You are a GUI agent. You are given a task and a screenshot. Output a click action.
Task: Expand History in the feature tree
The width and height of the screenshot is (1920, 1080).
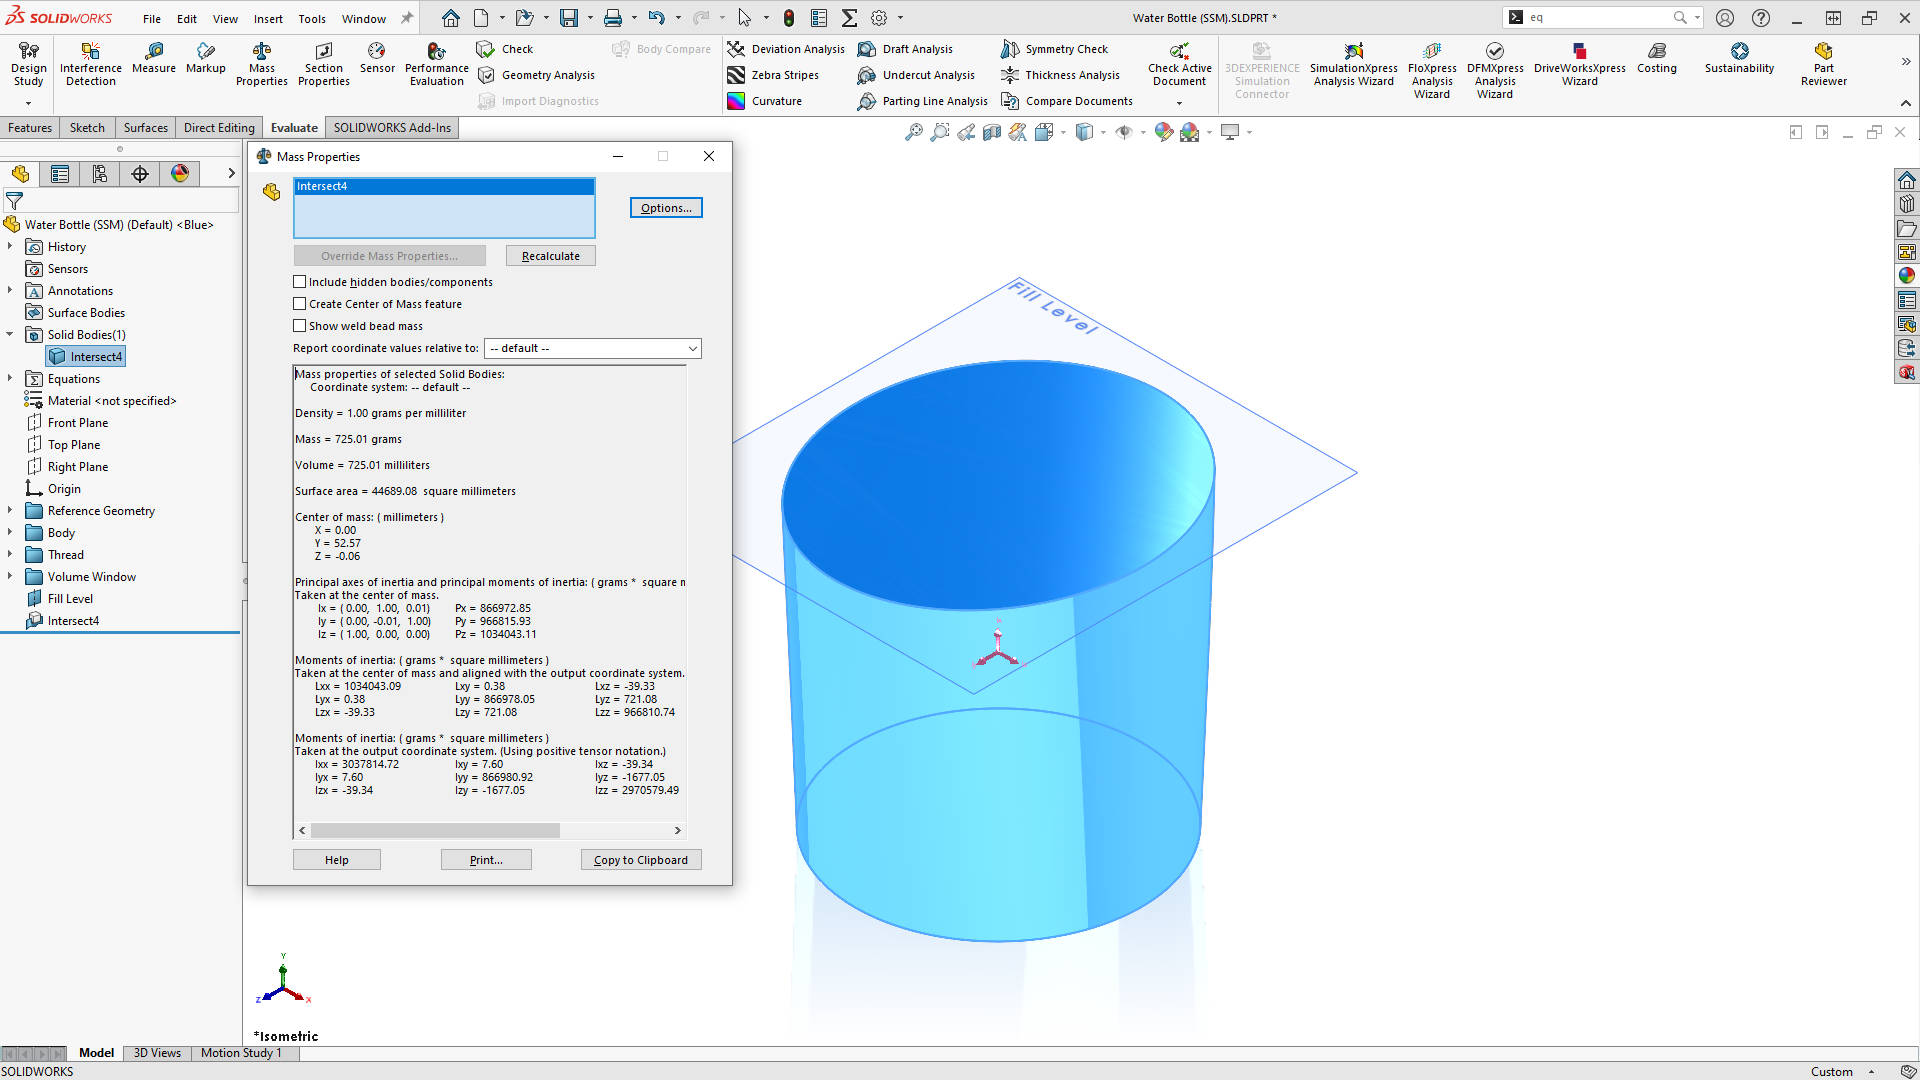pos(10,246)
